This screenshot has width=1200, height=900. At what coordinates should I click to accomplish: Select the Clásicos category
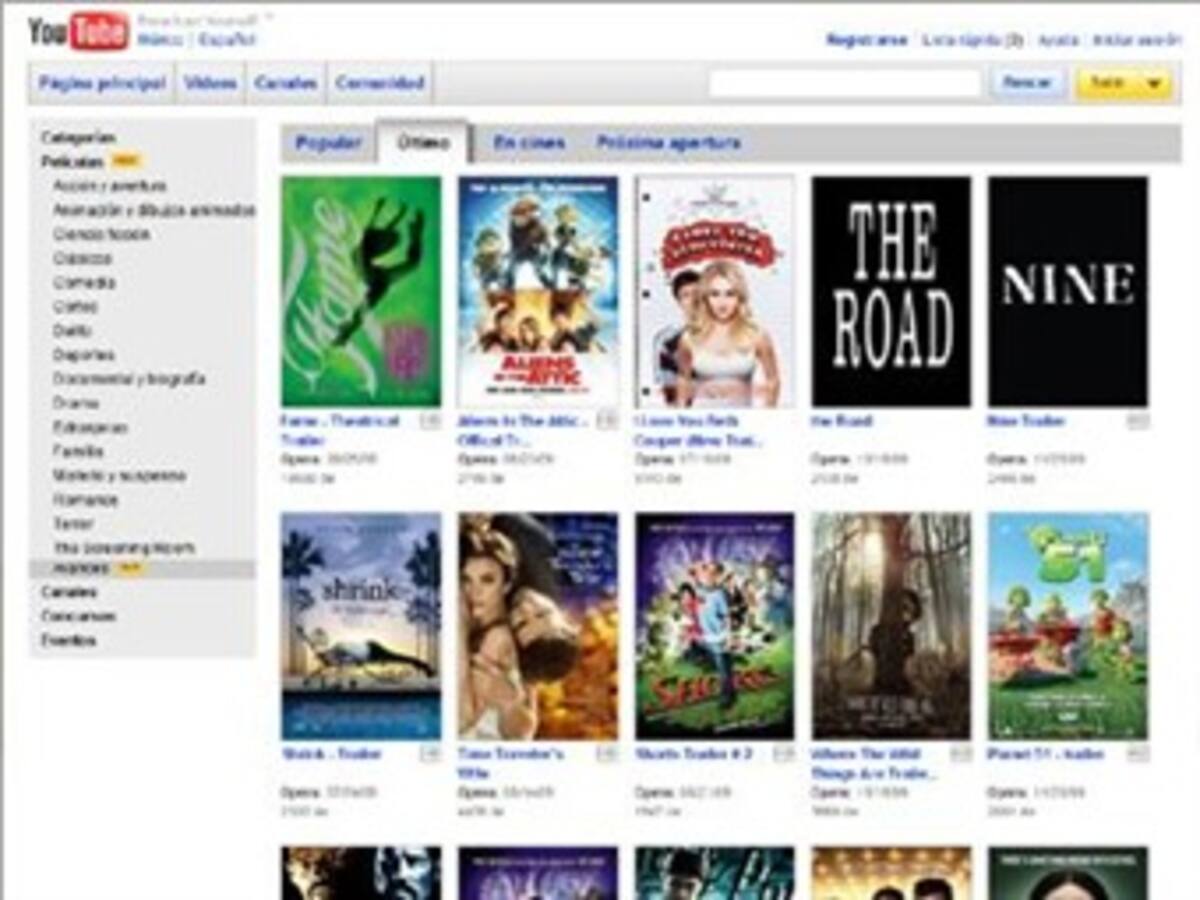82,258
